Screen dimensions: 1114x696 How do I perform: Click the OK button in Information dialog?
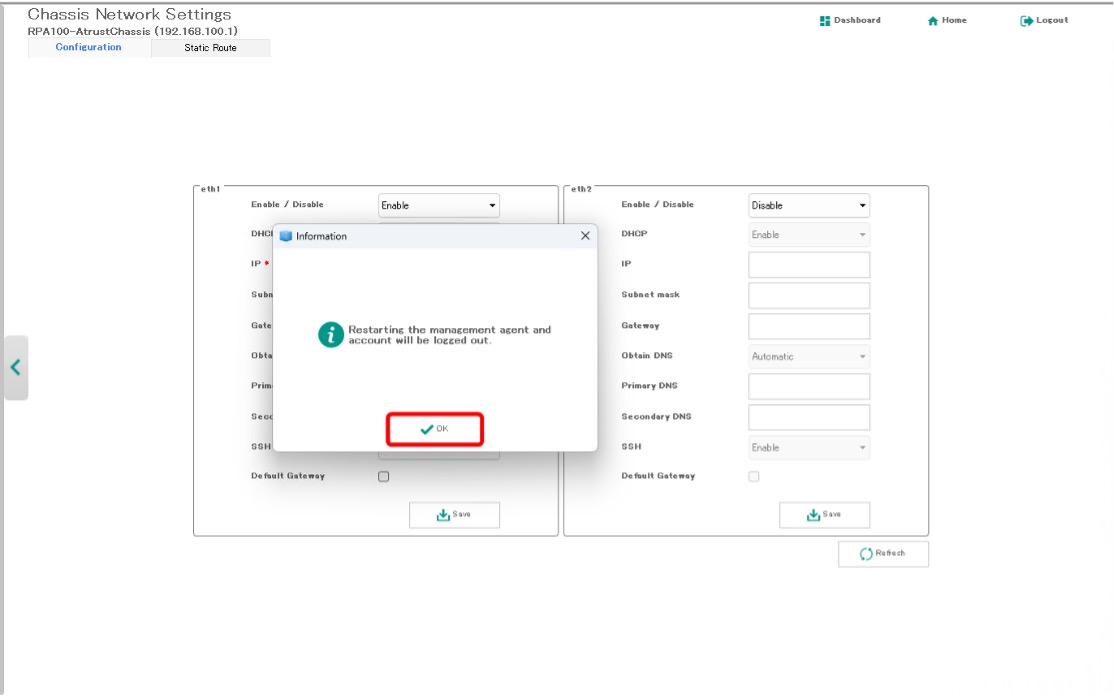pos(435,429)
